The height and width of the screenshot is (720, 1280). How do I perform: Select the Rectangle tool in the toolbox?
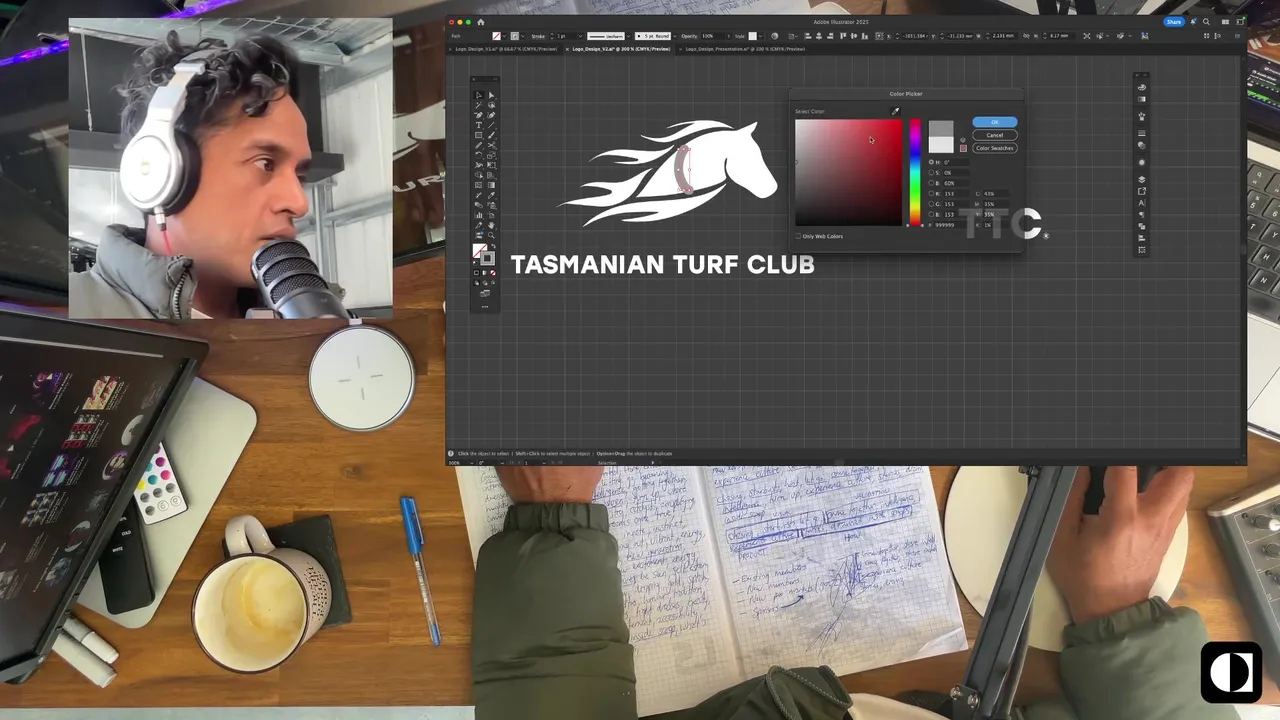click(478, 135)
